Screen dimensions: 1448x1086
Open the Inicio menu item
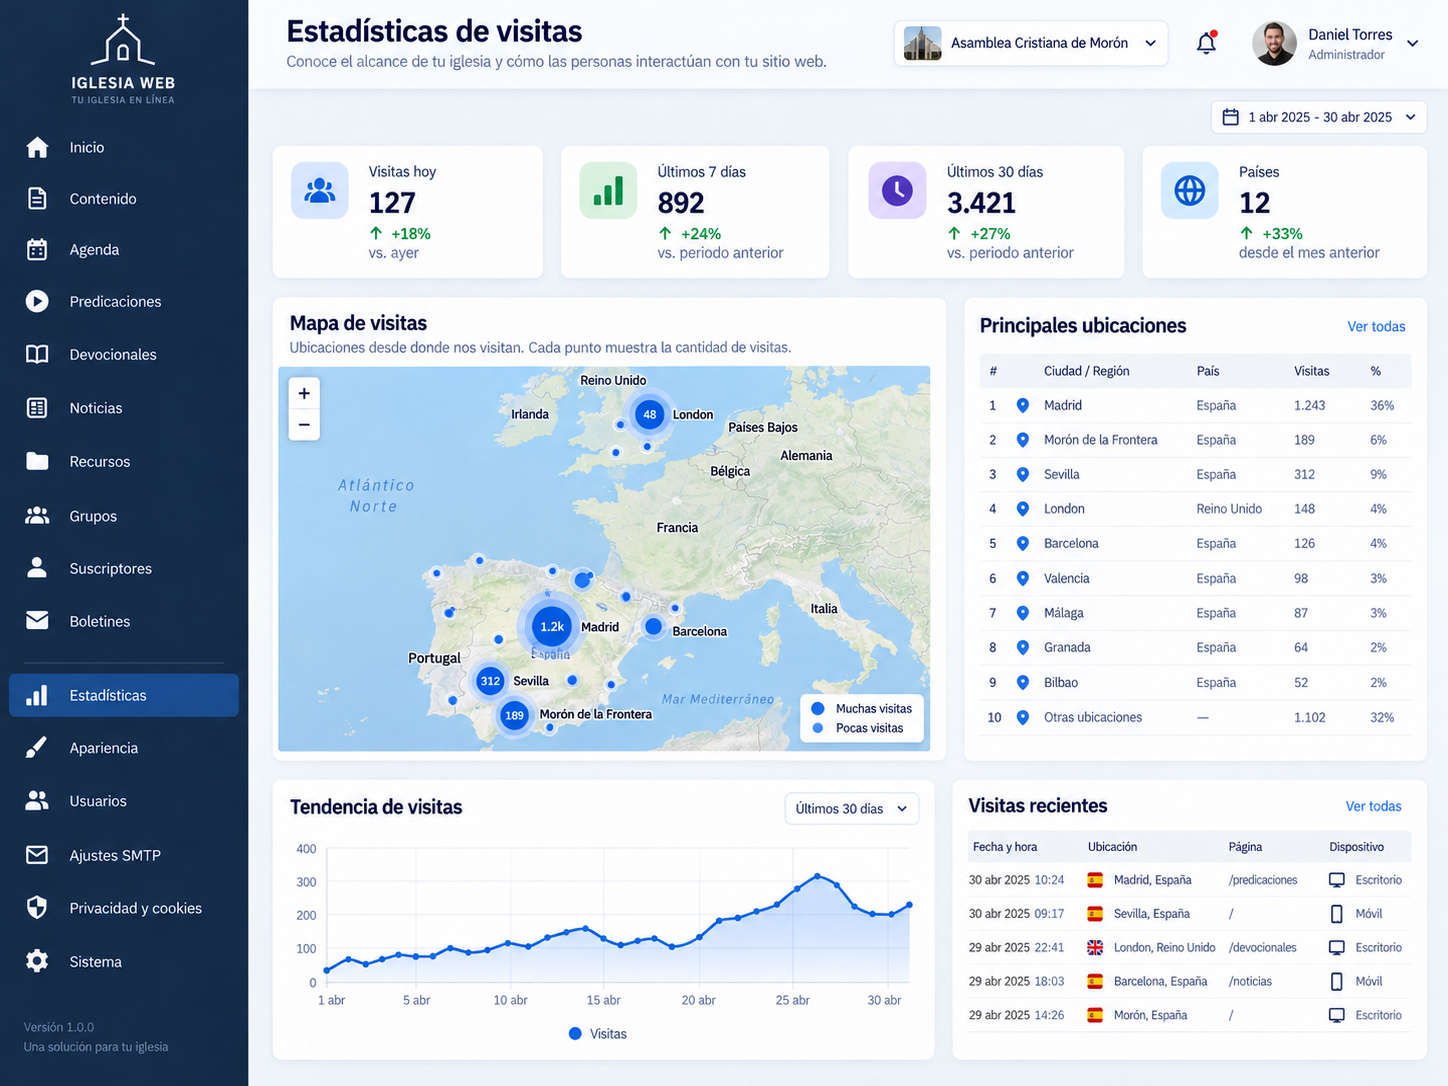[x=124, y=147]
